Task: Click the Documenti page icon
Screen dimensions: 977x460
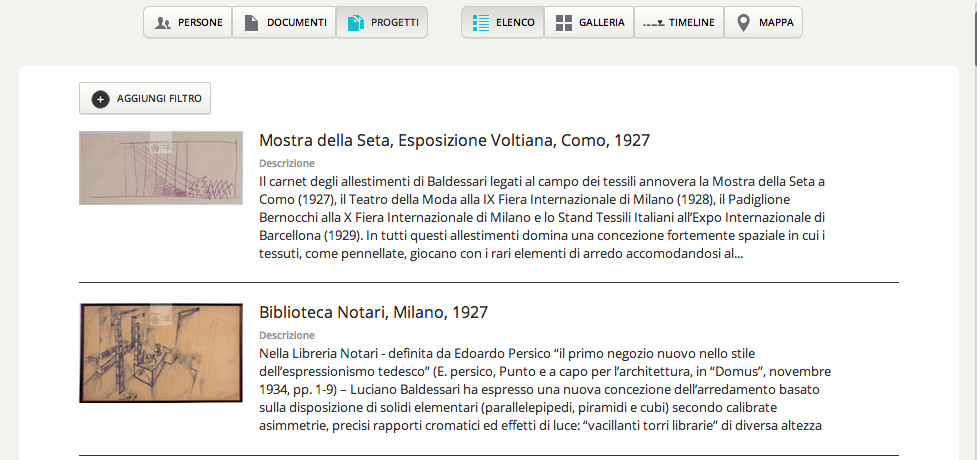Action: pyautogui.click(x=251, y=22)
